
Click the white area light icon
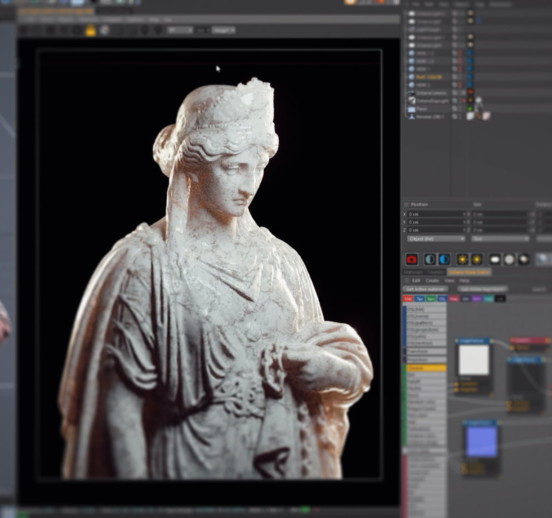pos(495,260)
